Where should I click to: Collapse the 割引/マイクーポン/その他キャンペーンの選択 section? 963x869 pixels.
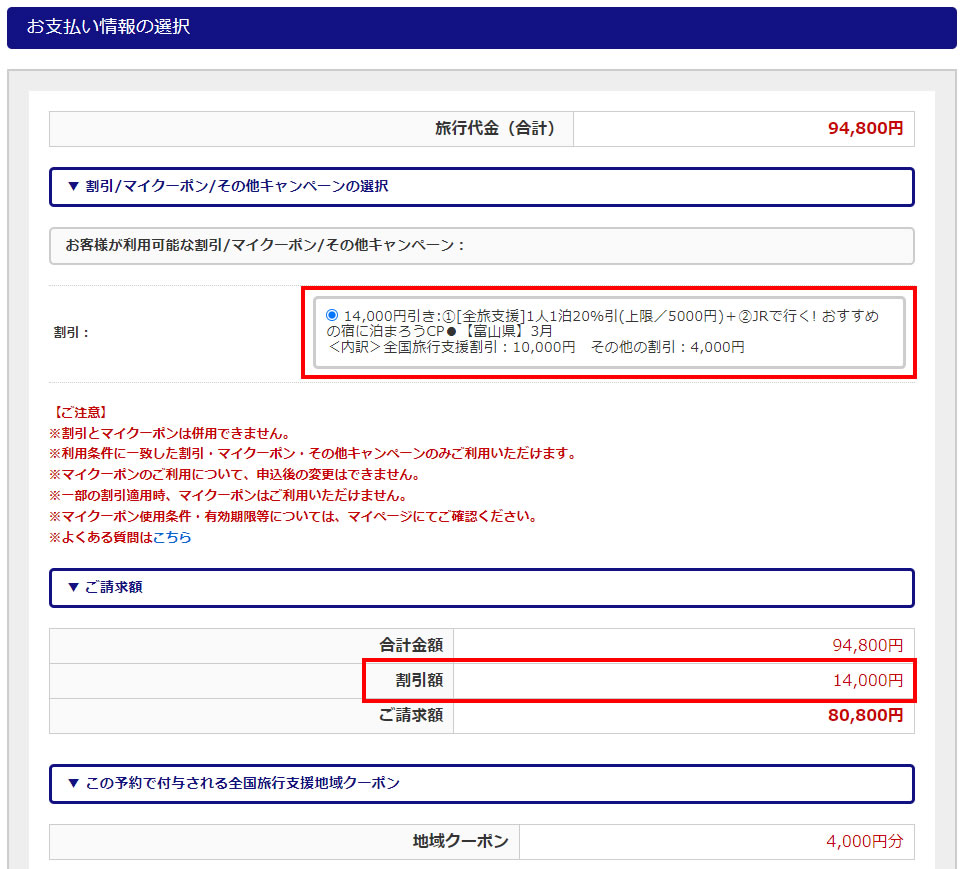pyautogui.click(x=227, y=186)
